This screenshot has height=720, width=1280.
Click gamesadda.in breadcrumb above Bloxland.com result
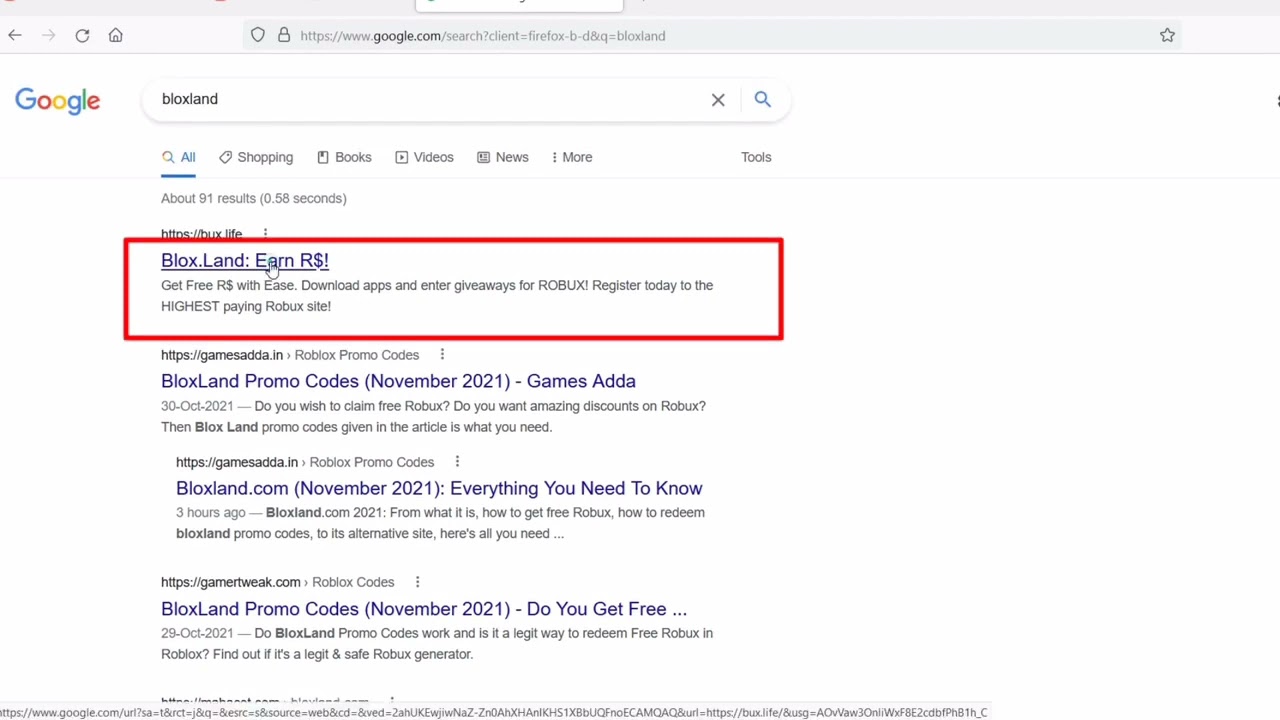point(305,462)
